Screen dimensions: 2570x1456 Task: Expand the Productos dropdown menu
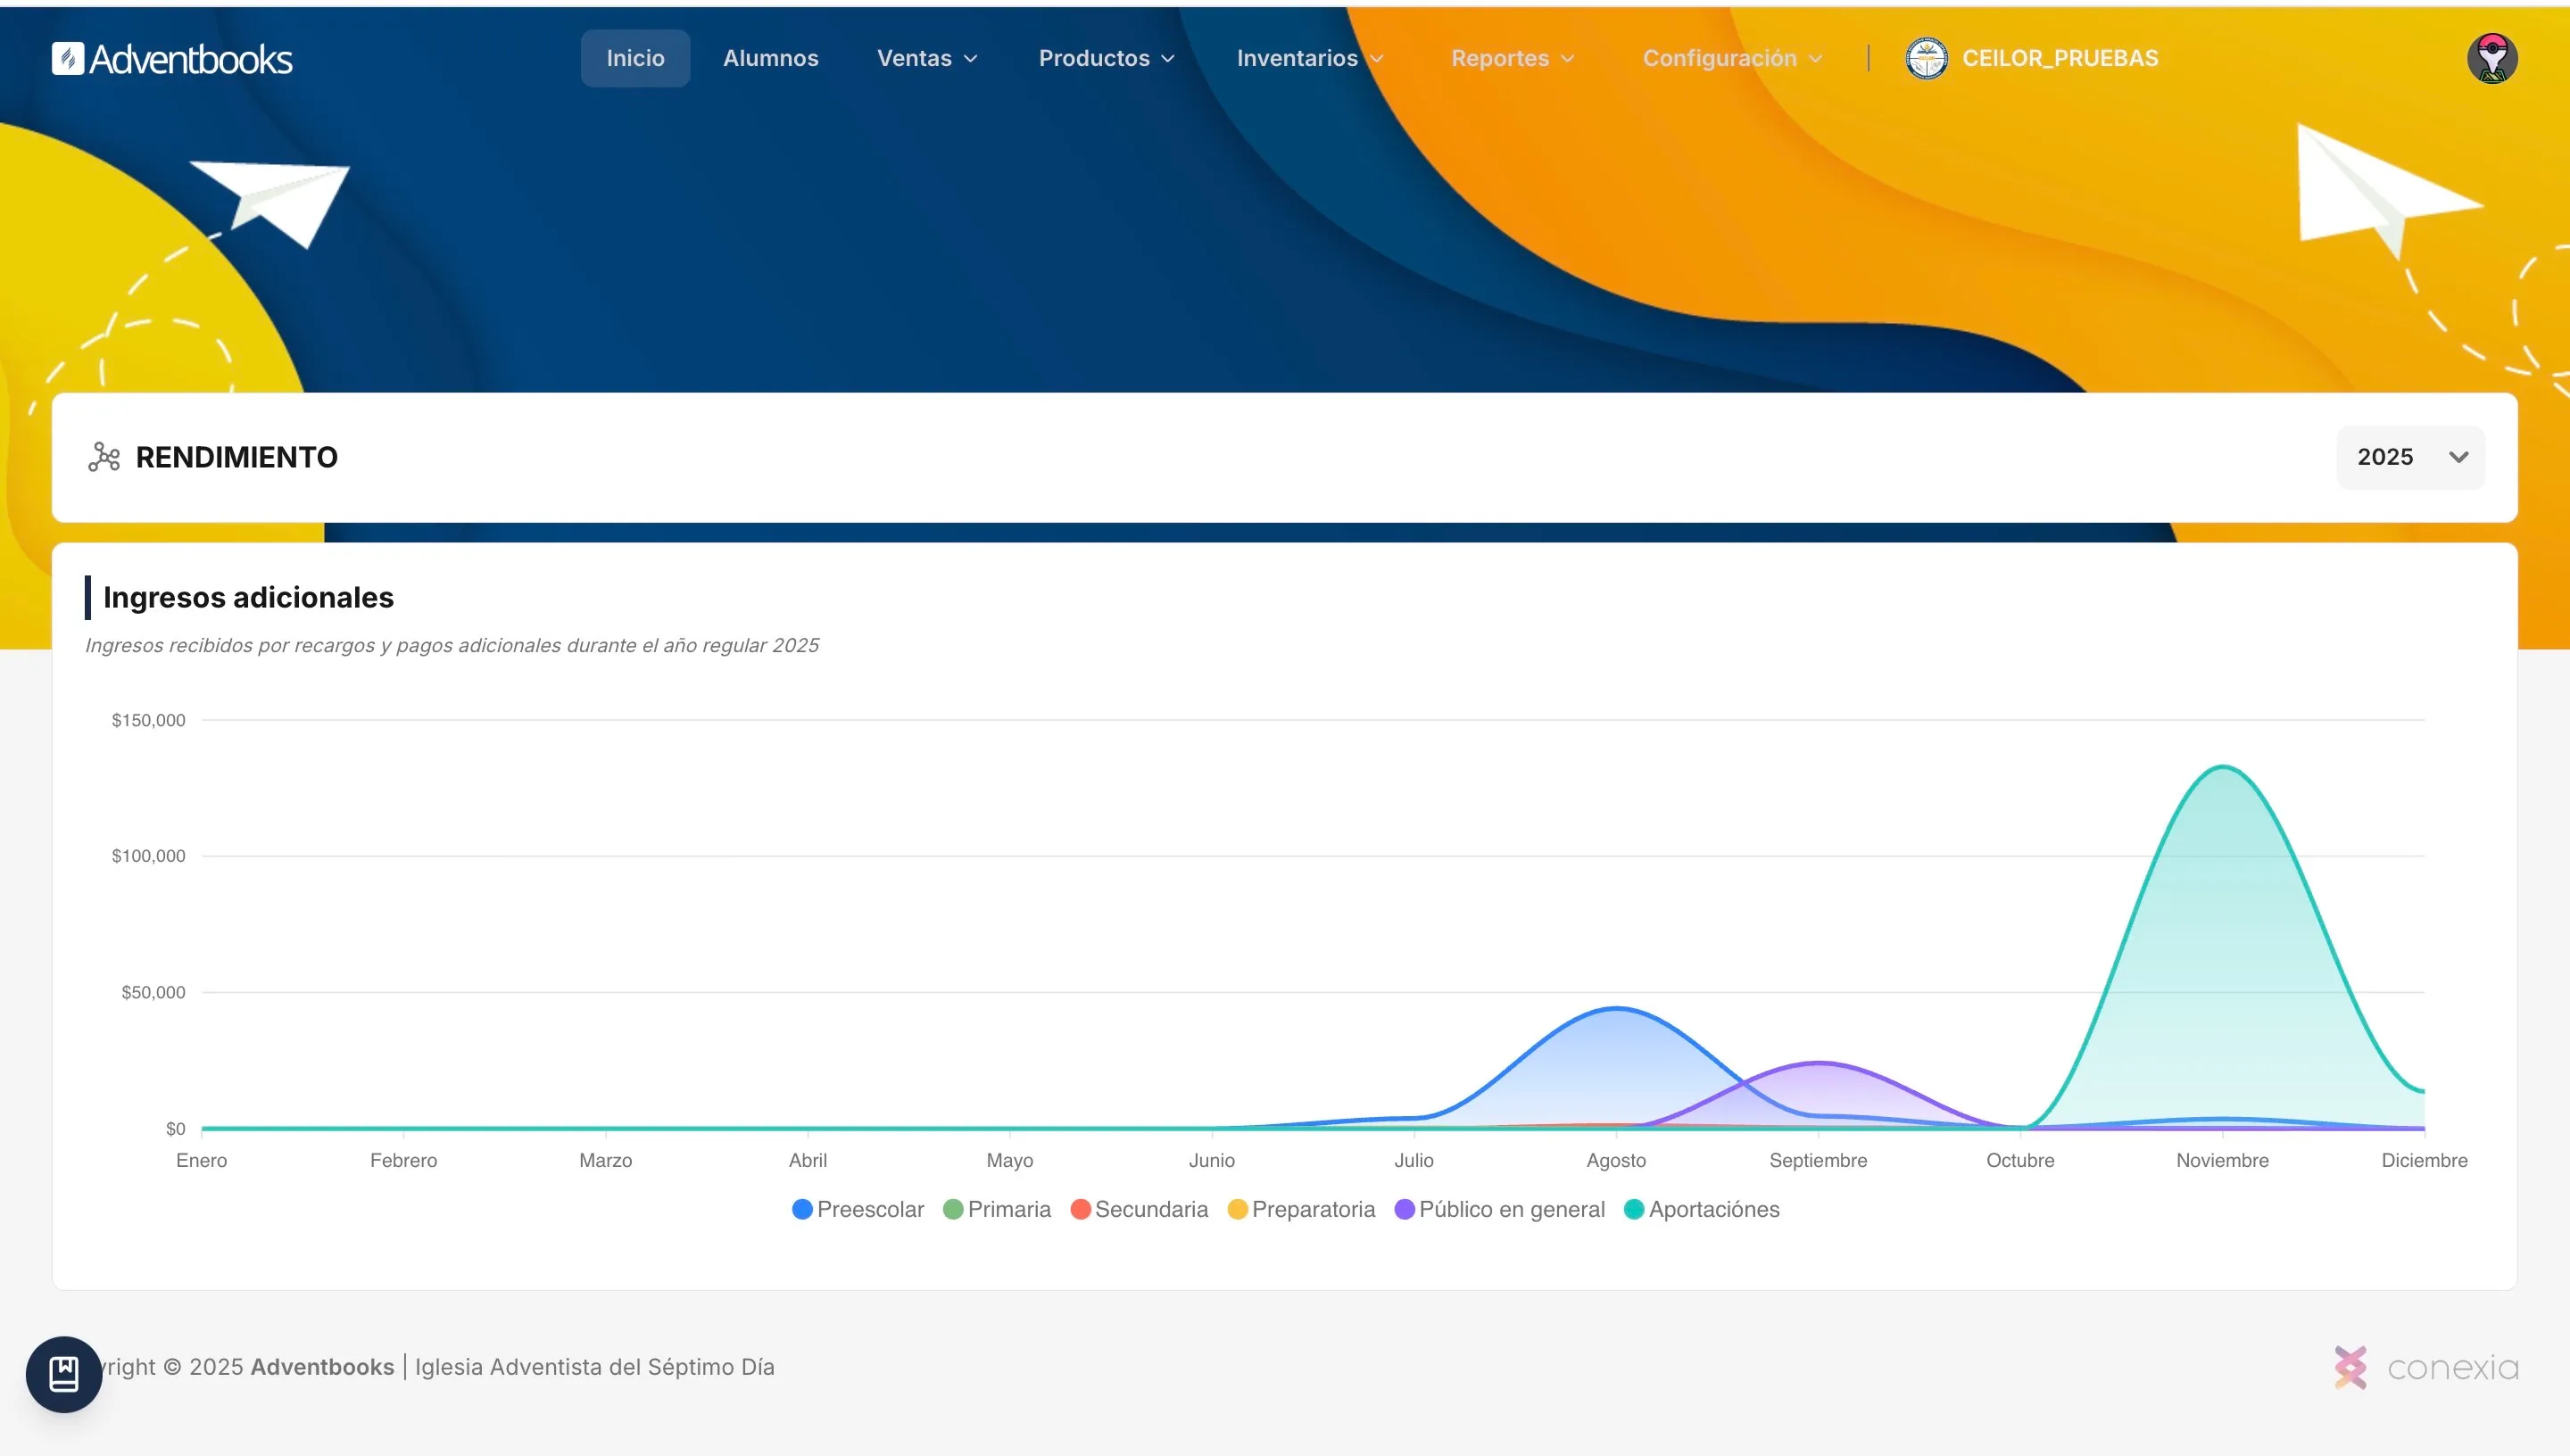coord(1106,59)
